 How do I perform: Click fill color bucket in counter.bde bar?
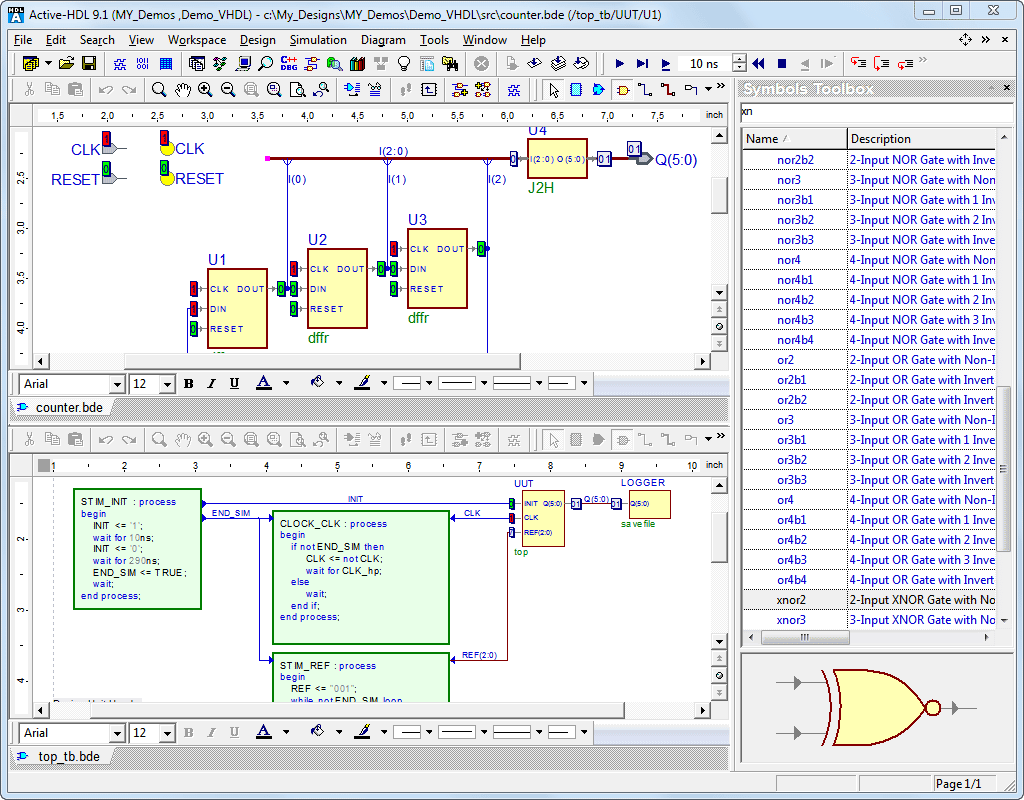[317, 383]
